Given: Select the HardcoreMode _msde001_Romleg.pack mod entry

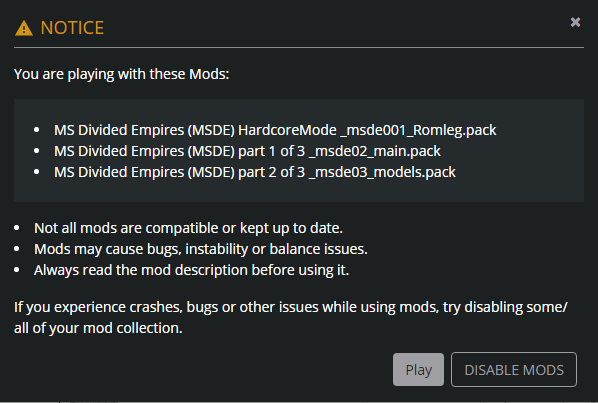Looking at the screenshot, I should coord(275,130).
